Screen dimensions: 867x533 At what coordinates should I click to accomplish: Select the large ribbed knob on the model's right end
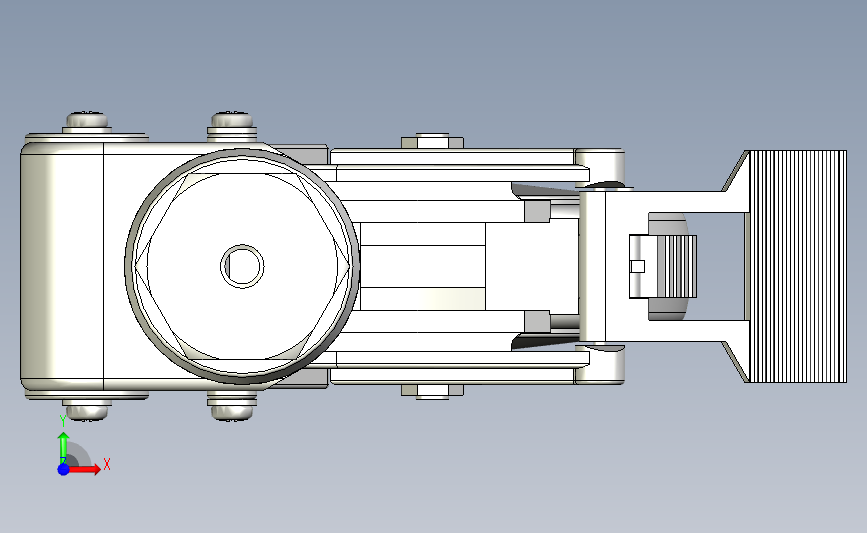pyautogui.click(x=797, y=266)
